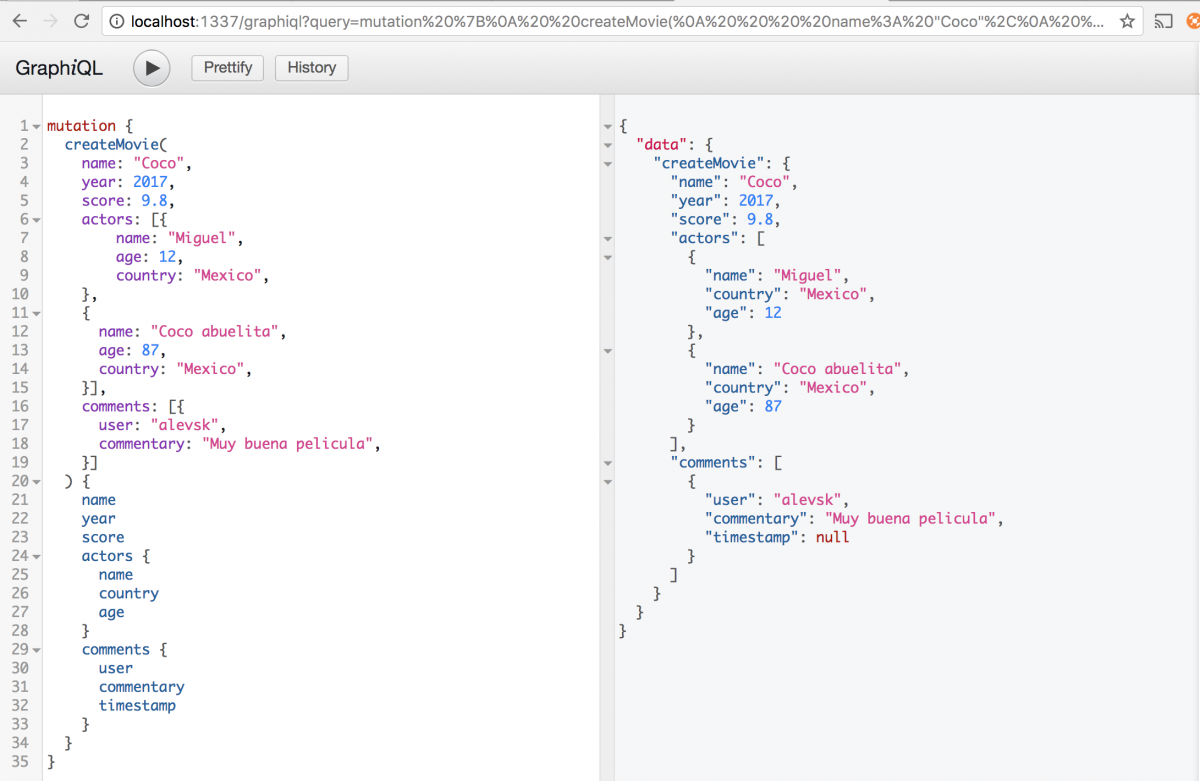The height and width of the screenshot is (781, 1200).
Task: Click the orange extension icon at far right
Action: (x=1192, y=21)
